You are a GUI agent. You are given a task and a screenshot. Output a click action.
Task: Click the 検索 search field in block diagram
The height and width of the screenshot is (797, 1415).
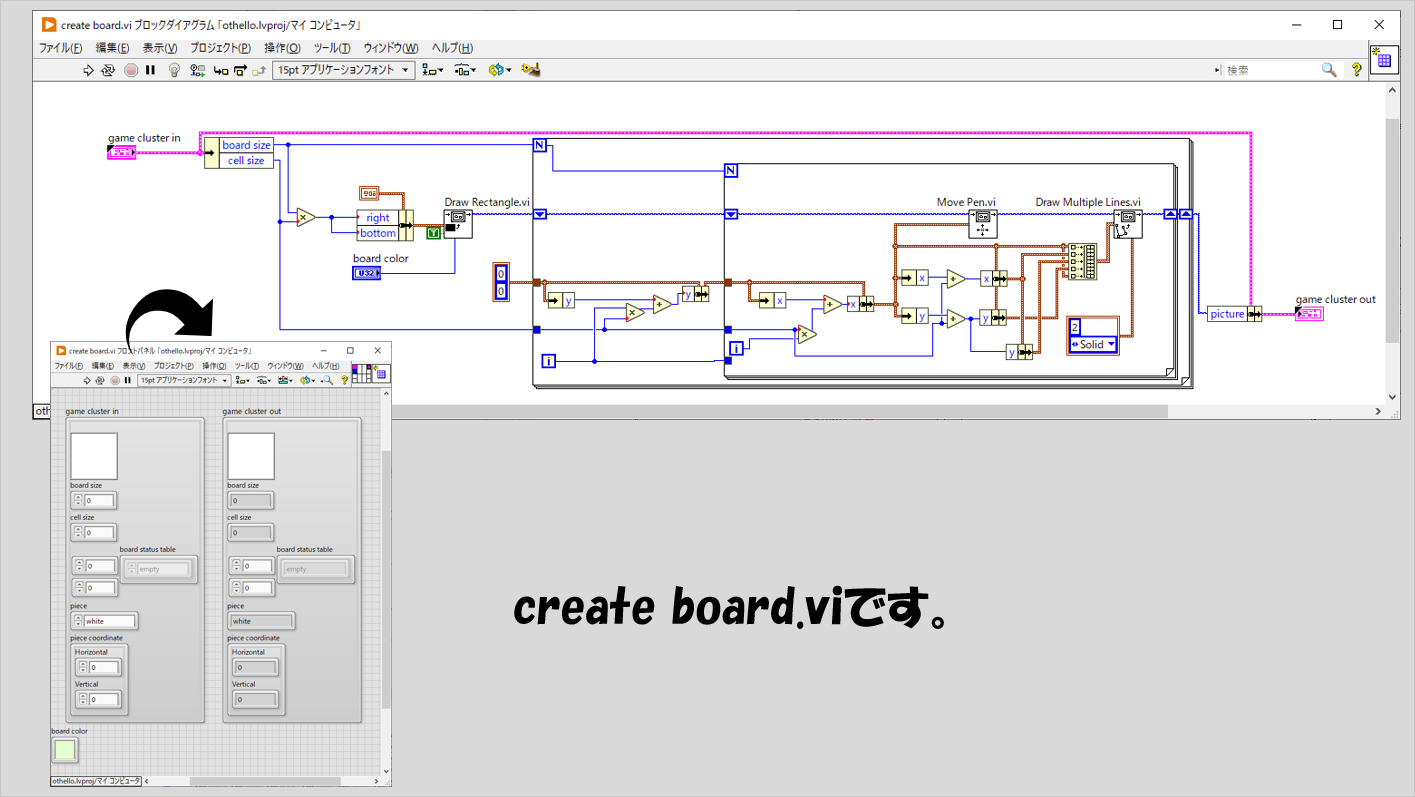click(1270, 70)
